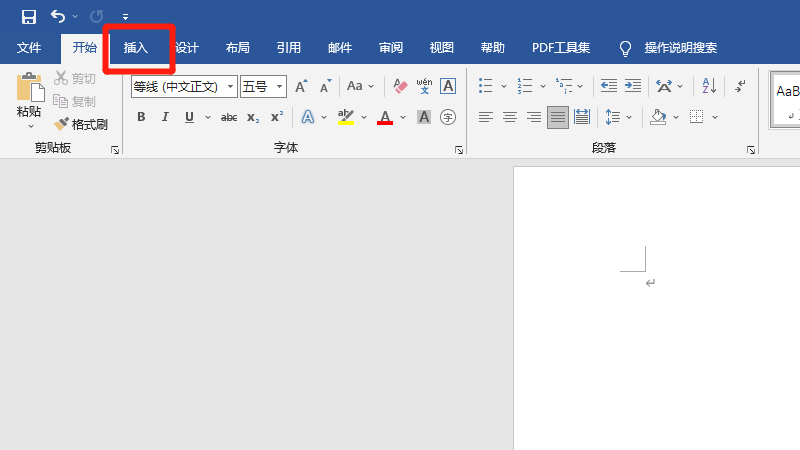This screenshot has width=800, height=450.
Task: Click the clear formatting eraser icon
Action: pos(399,87)
